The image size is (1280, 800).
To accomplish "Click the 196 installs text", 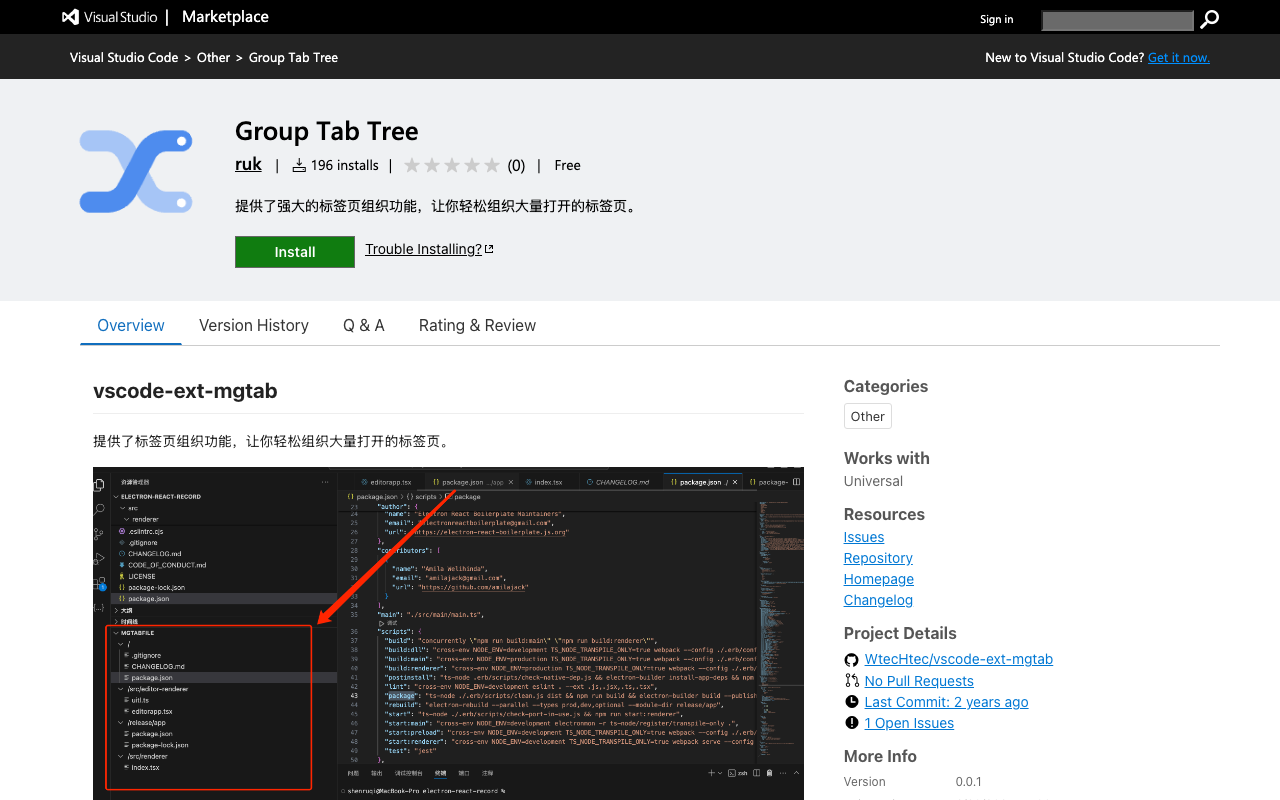I will (345, 165).
